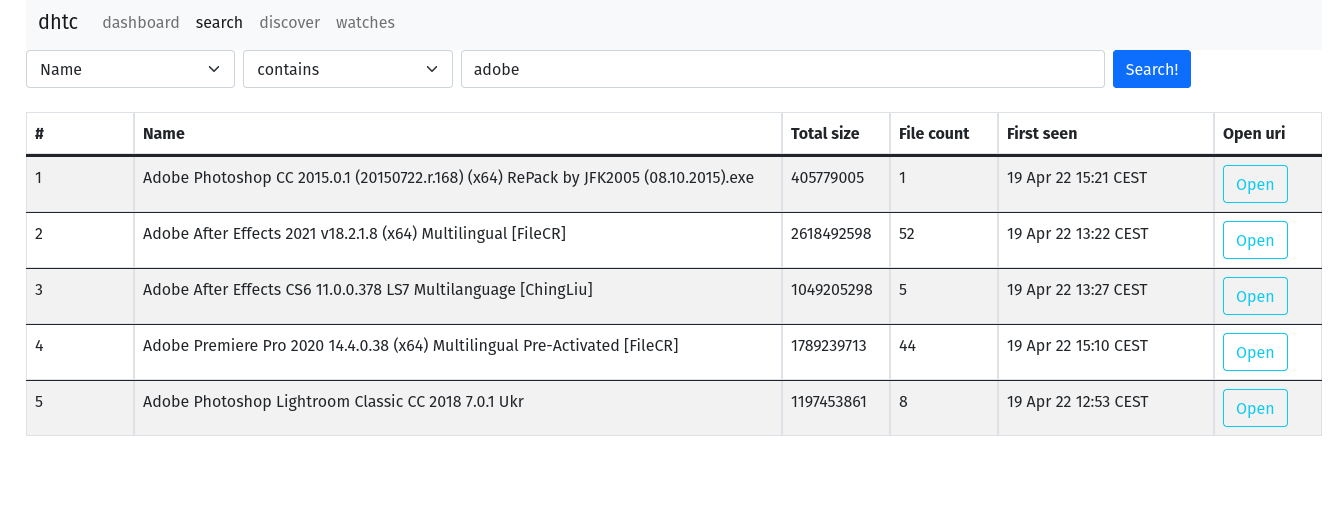
Task: Open the watches page
Action: click(x=365, y=22)
